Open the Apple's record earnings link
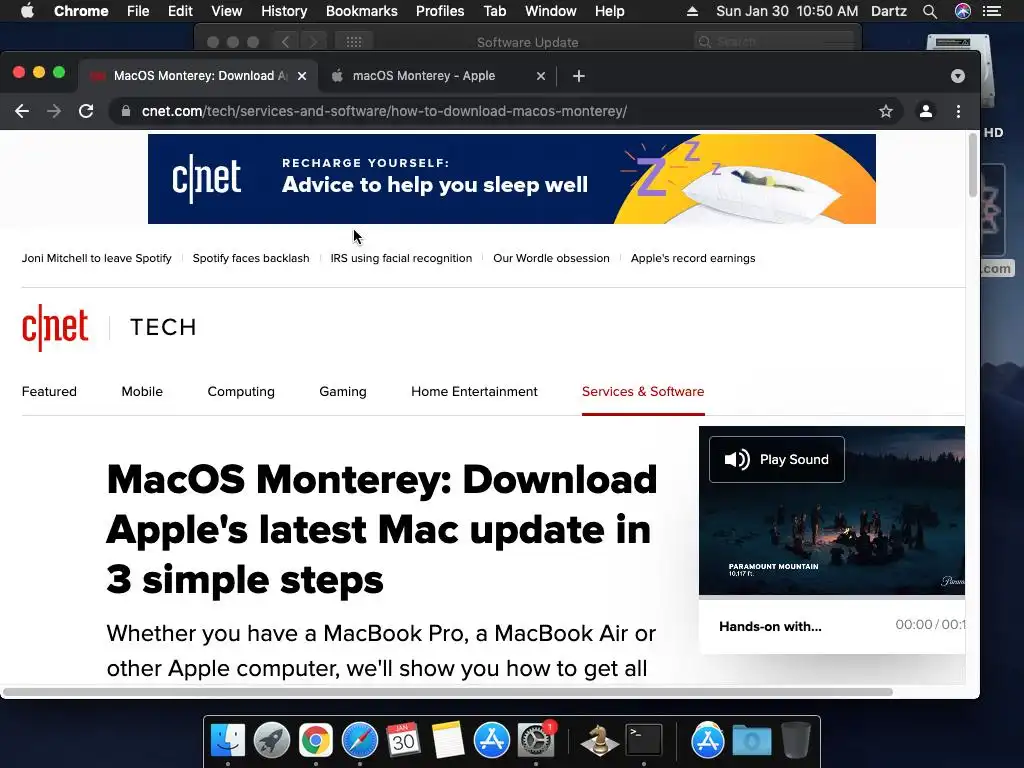1024x768 pixels. tap(693, 258)
